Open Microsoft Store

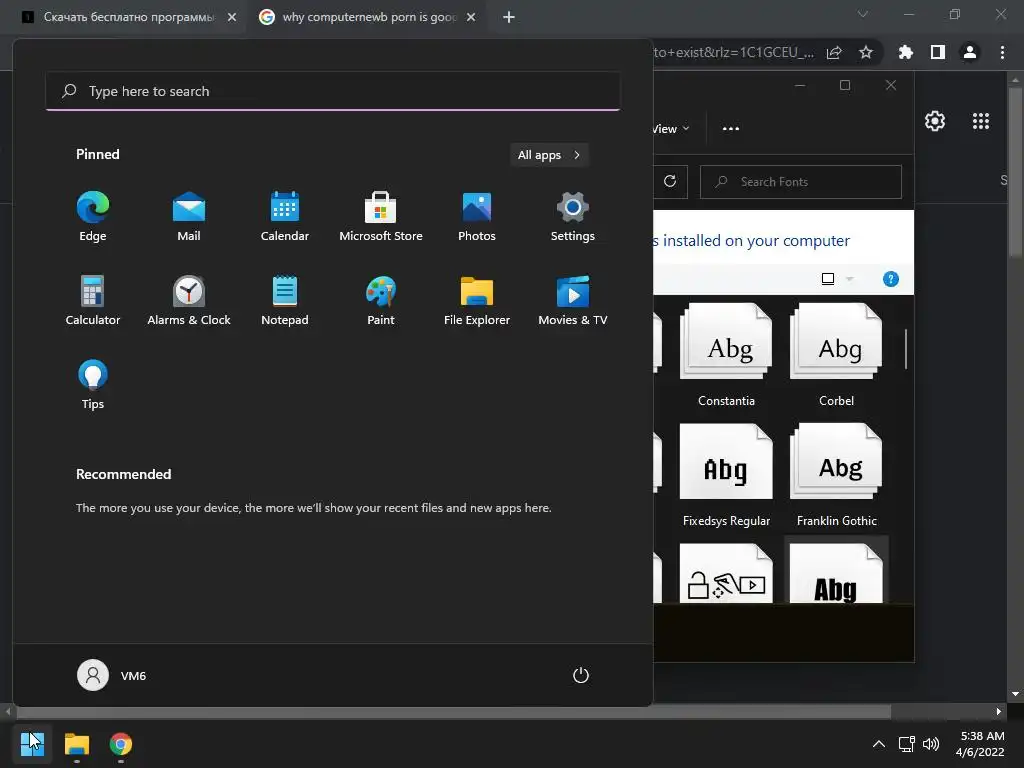coord(381,217)
